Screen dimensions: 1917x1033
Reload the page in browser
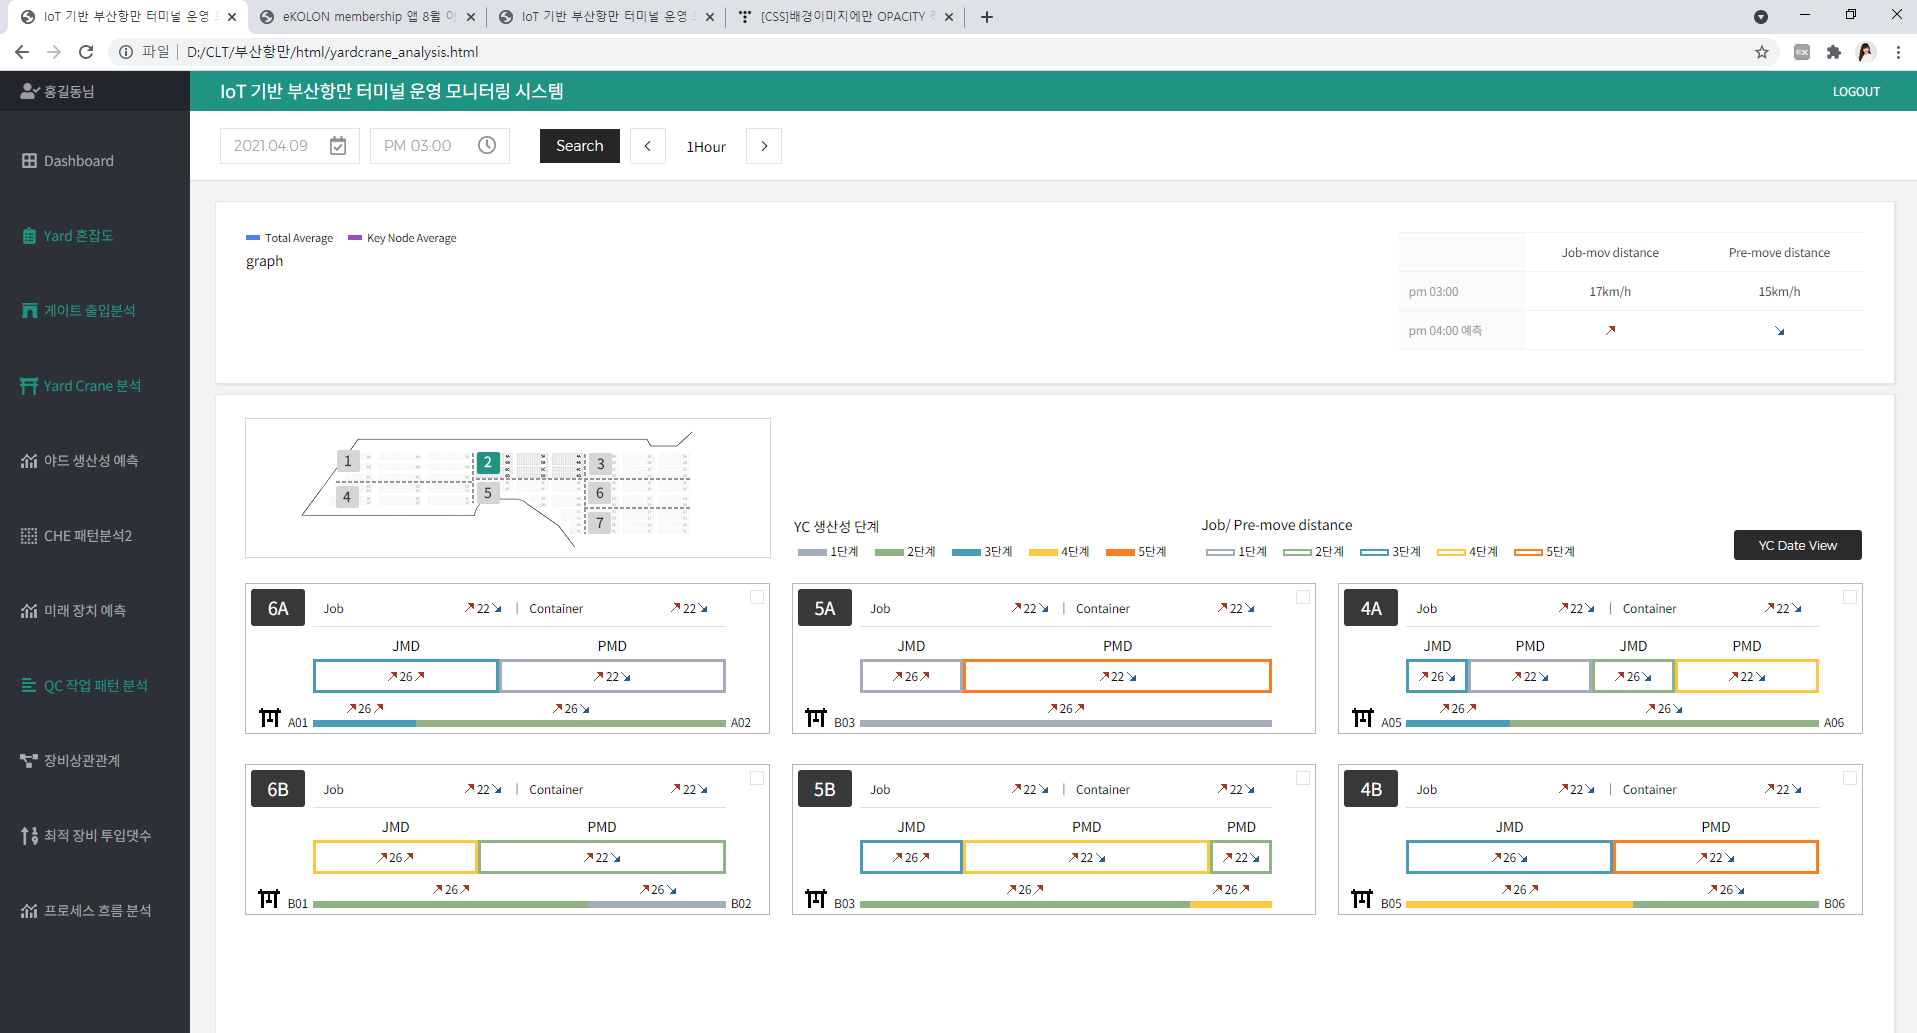click(x=86, y=52)
